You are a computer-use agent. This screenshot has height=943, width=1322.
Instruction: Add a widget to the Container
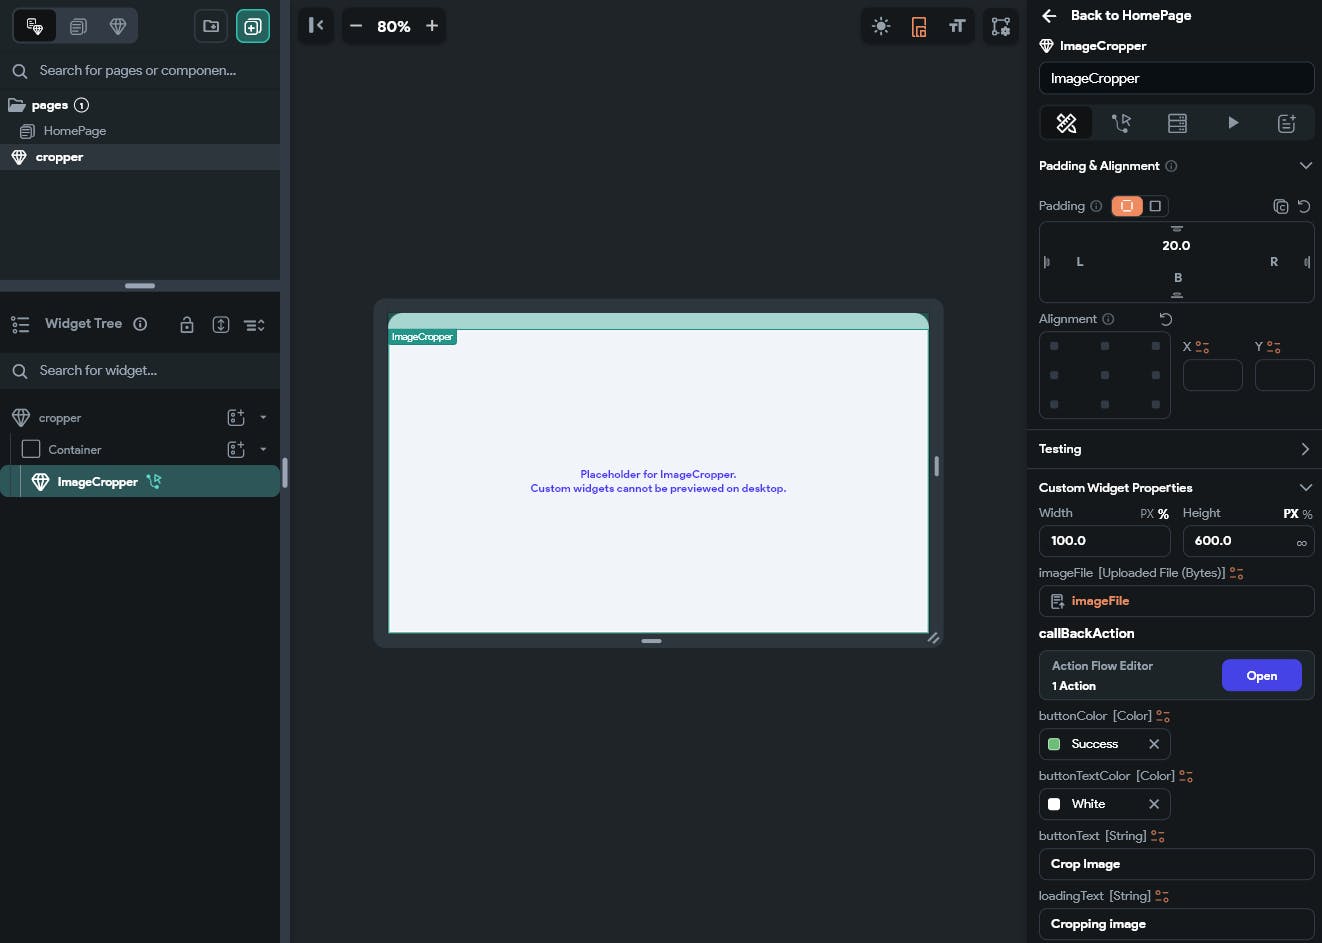[x=236, y=450]
